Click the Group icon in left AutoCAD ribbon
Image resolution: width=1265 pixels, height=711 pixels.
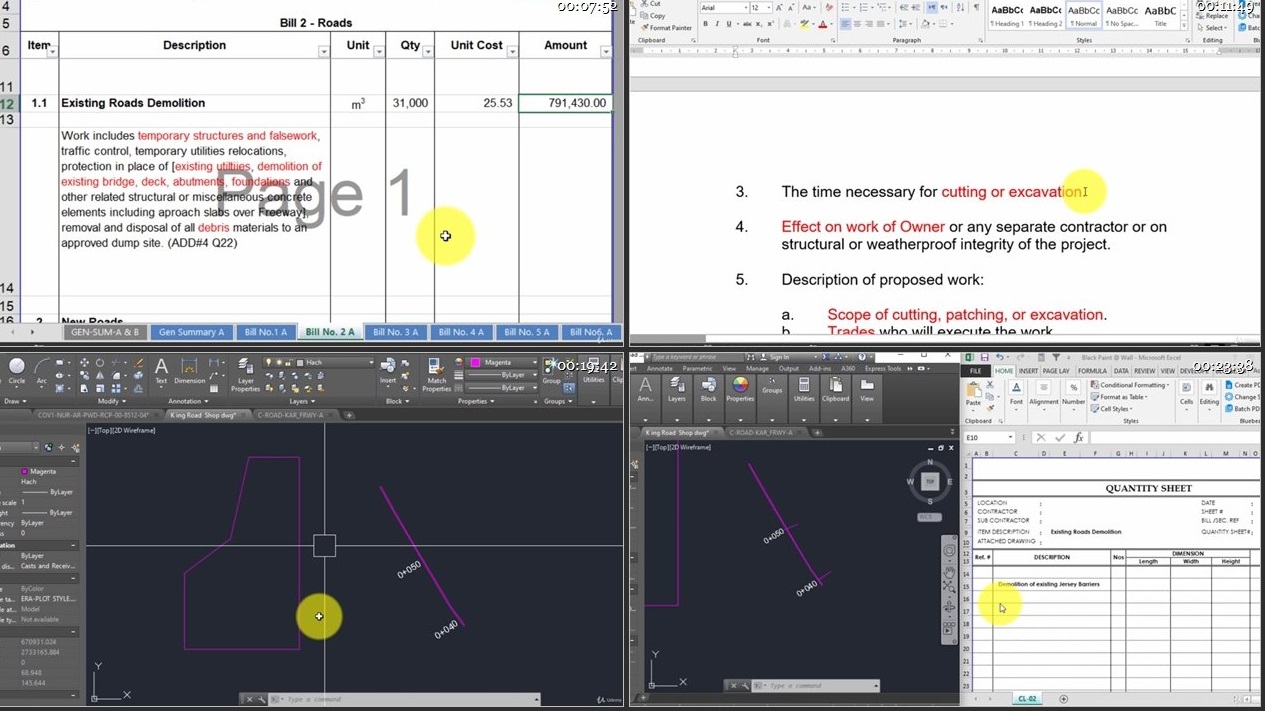pyautogui.click(x=552, y=370)
